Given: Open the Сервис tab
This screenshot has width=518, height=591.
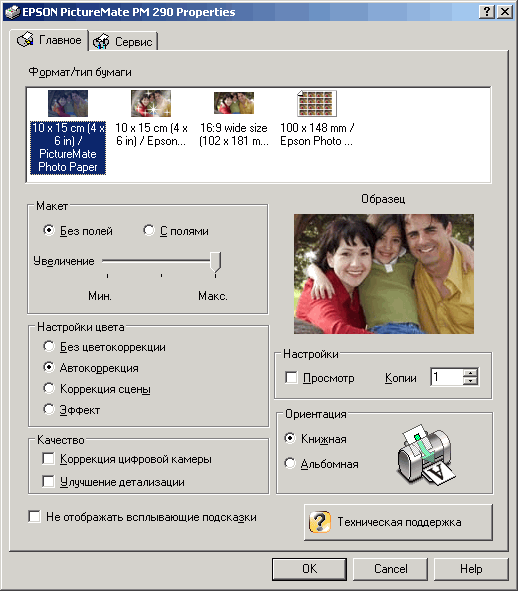Looking at the screenshot, I should [x=123, y=41].
